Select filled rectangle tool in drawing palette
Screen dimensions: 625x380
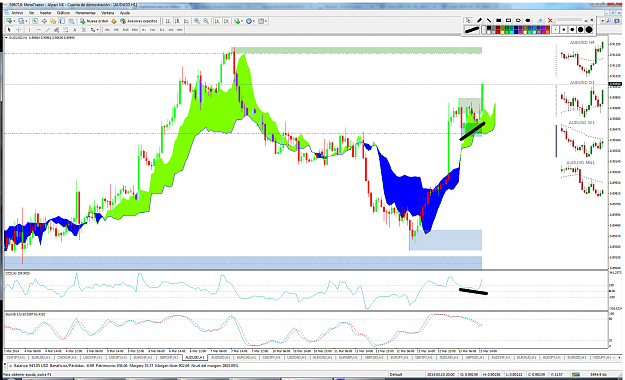coord(499,20)
